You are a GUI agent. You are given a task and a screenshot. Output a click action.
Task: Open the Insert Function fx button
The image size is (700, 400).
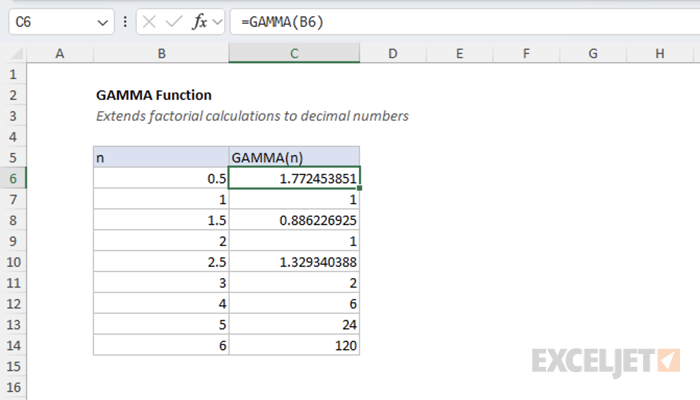click(200, 21)
